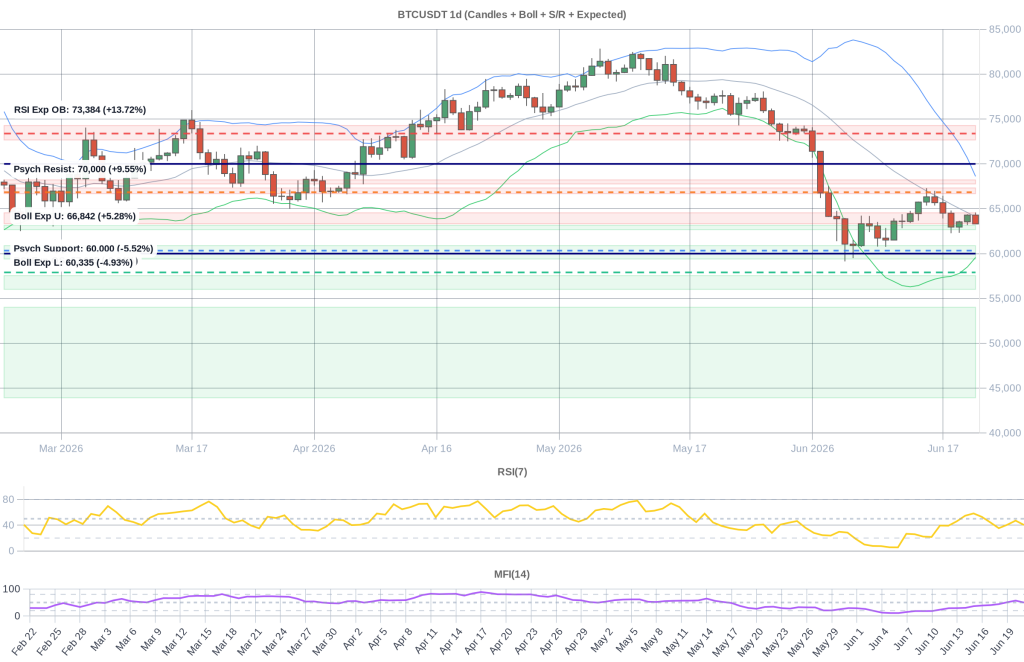Viewport: 1024px width, 662px height.
Task: Select the 'Apr 14' bottom date label
Action: (448, 642)
